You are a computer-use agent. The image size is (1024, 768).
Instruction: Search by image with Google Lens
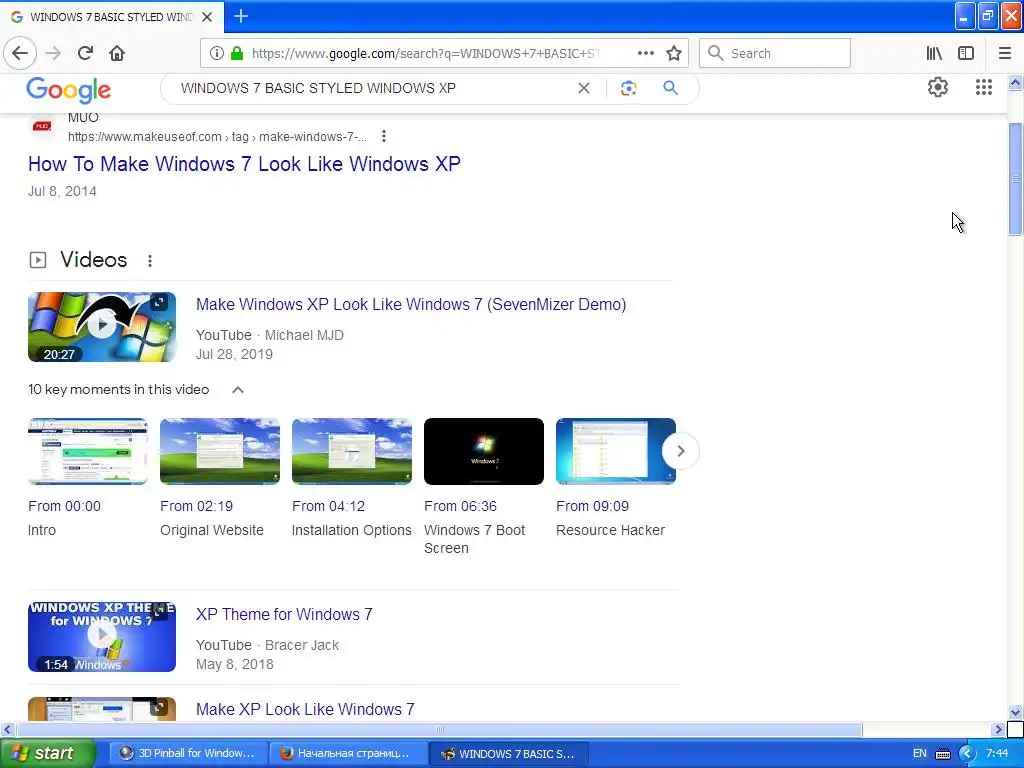coord(628,88)
